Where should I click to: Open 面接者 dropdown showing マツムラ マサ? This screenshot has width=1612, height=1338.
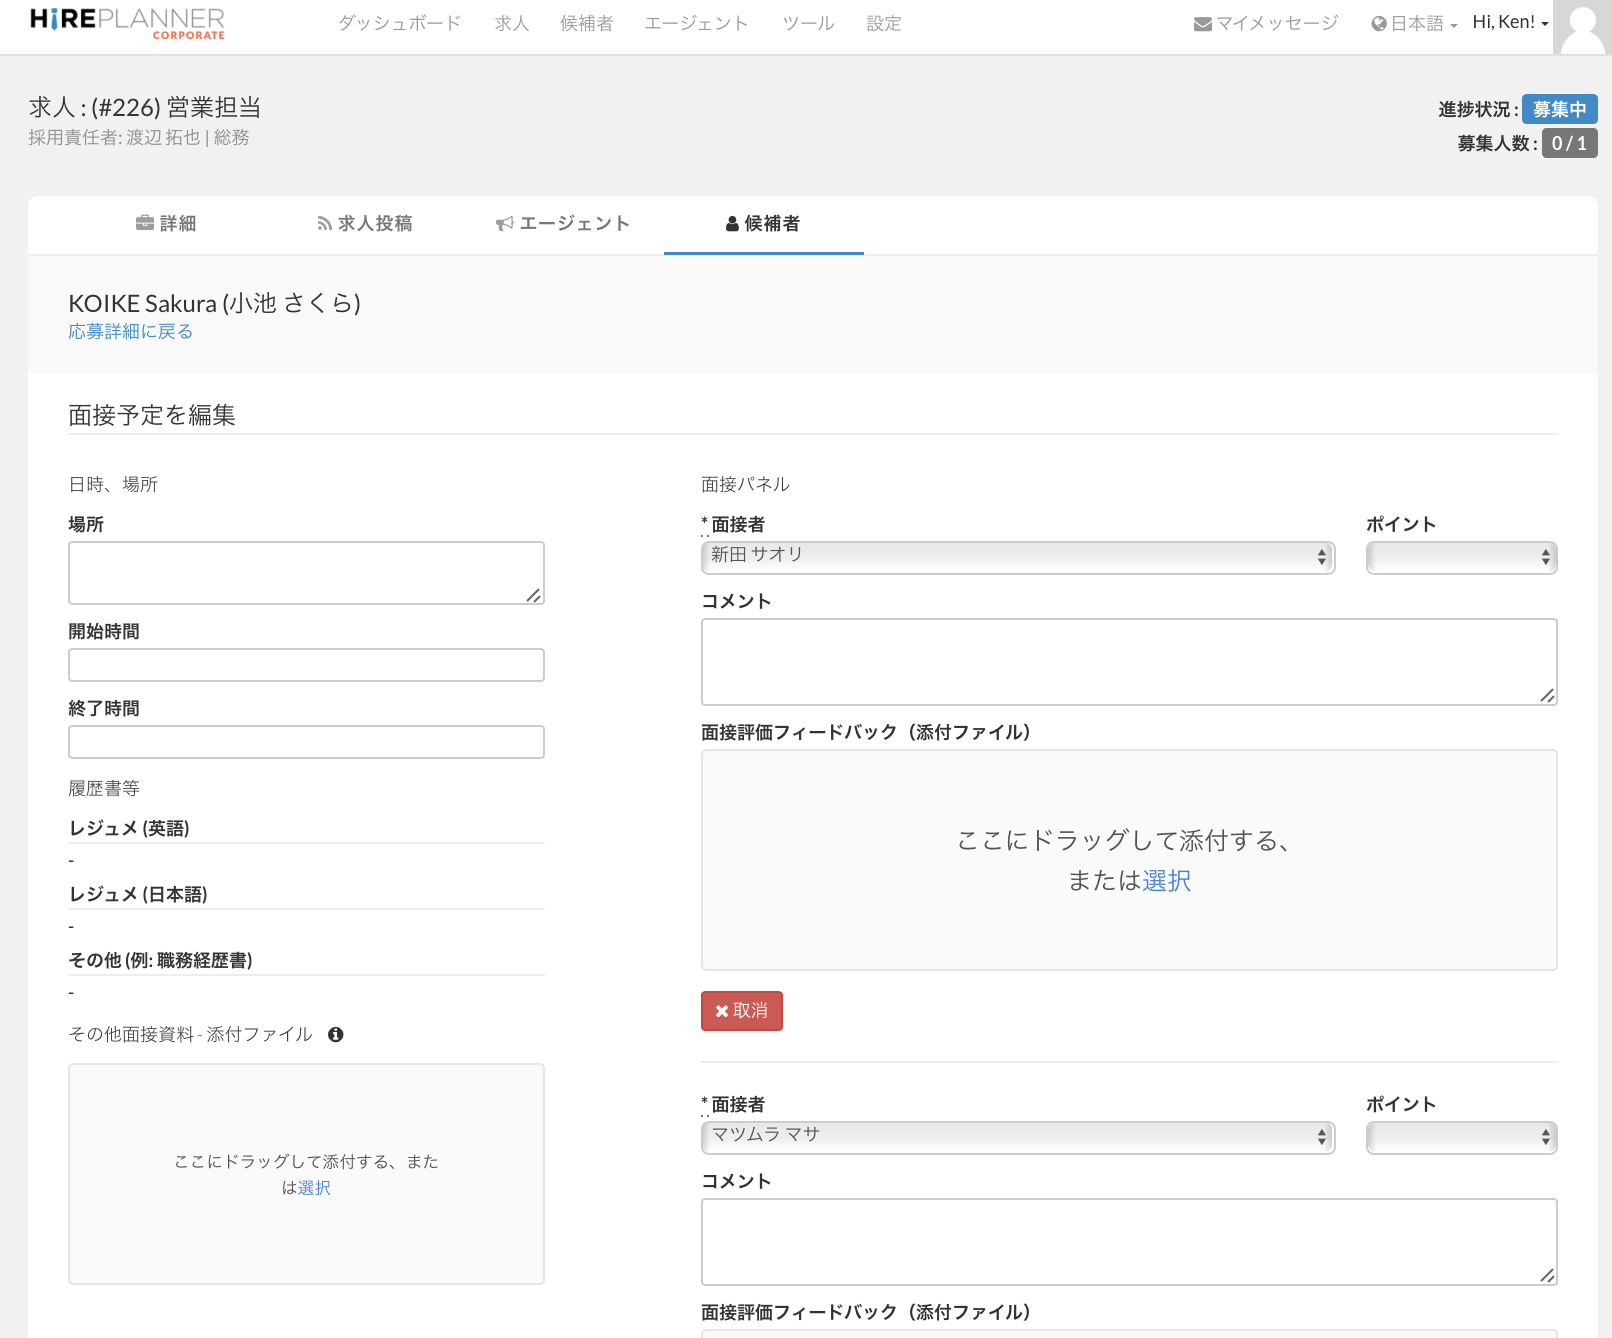pyautogui.click(x=1017, y=1137)
